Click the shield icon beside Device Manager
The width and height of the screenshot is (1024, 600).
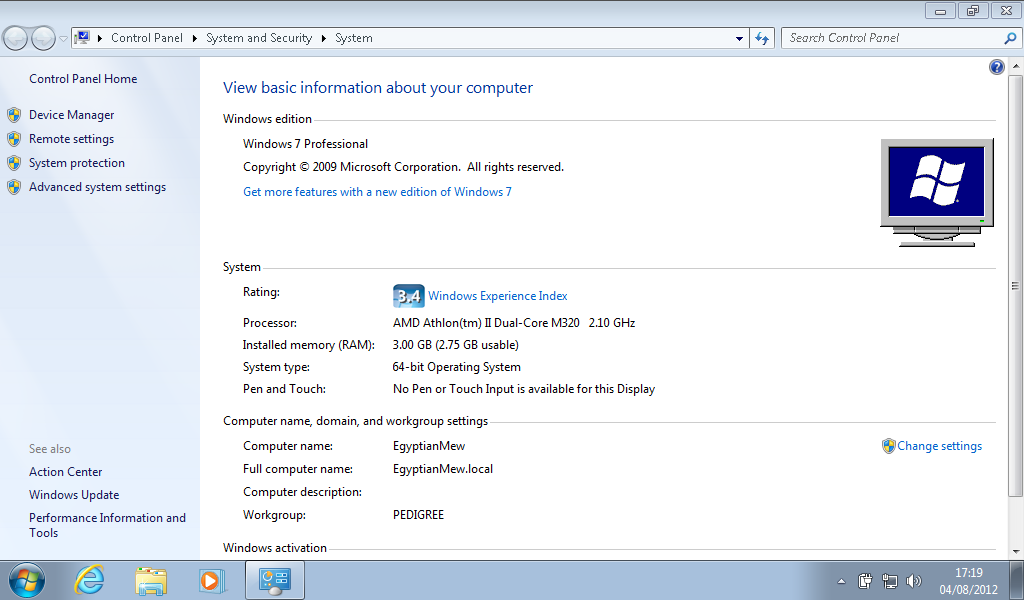(14, 116)
